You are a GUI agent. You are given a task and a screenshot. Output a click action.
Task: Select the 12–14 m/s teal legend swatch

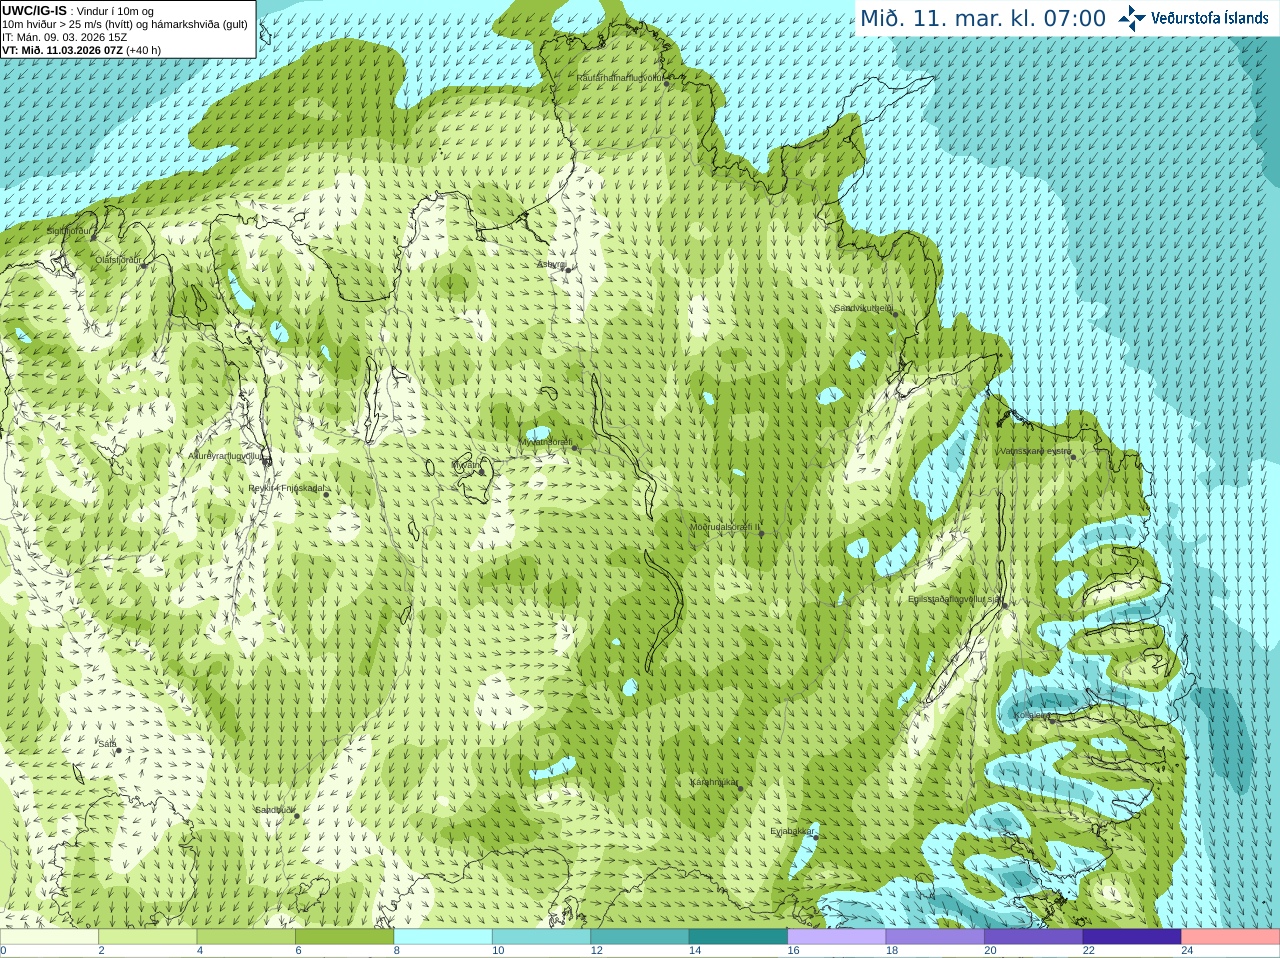[640, 937]
